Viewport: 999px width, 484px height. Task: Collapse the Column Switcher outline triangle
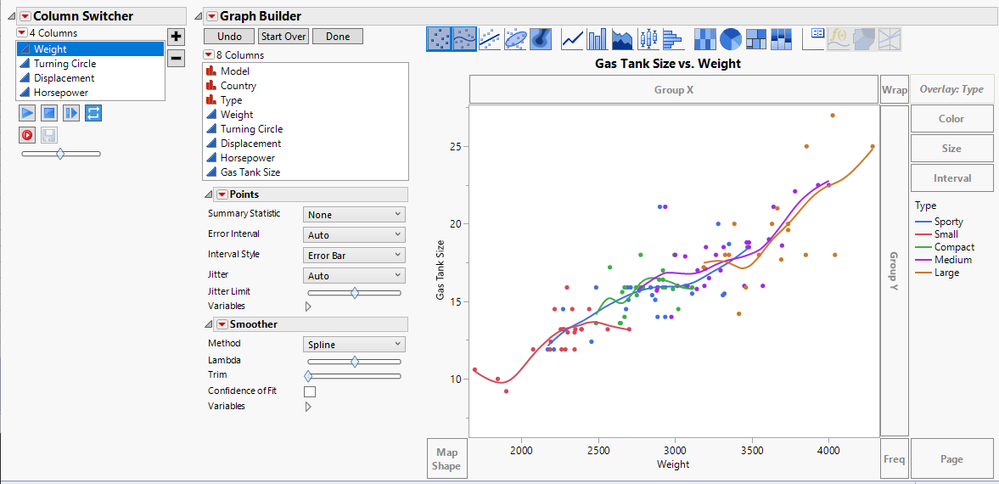click(x=12, y=17)
